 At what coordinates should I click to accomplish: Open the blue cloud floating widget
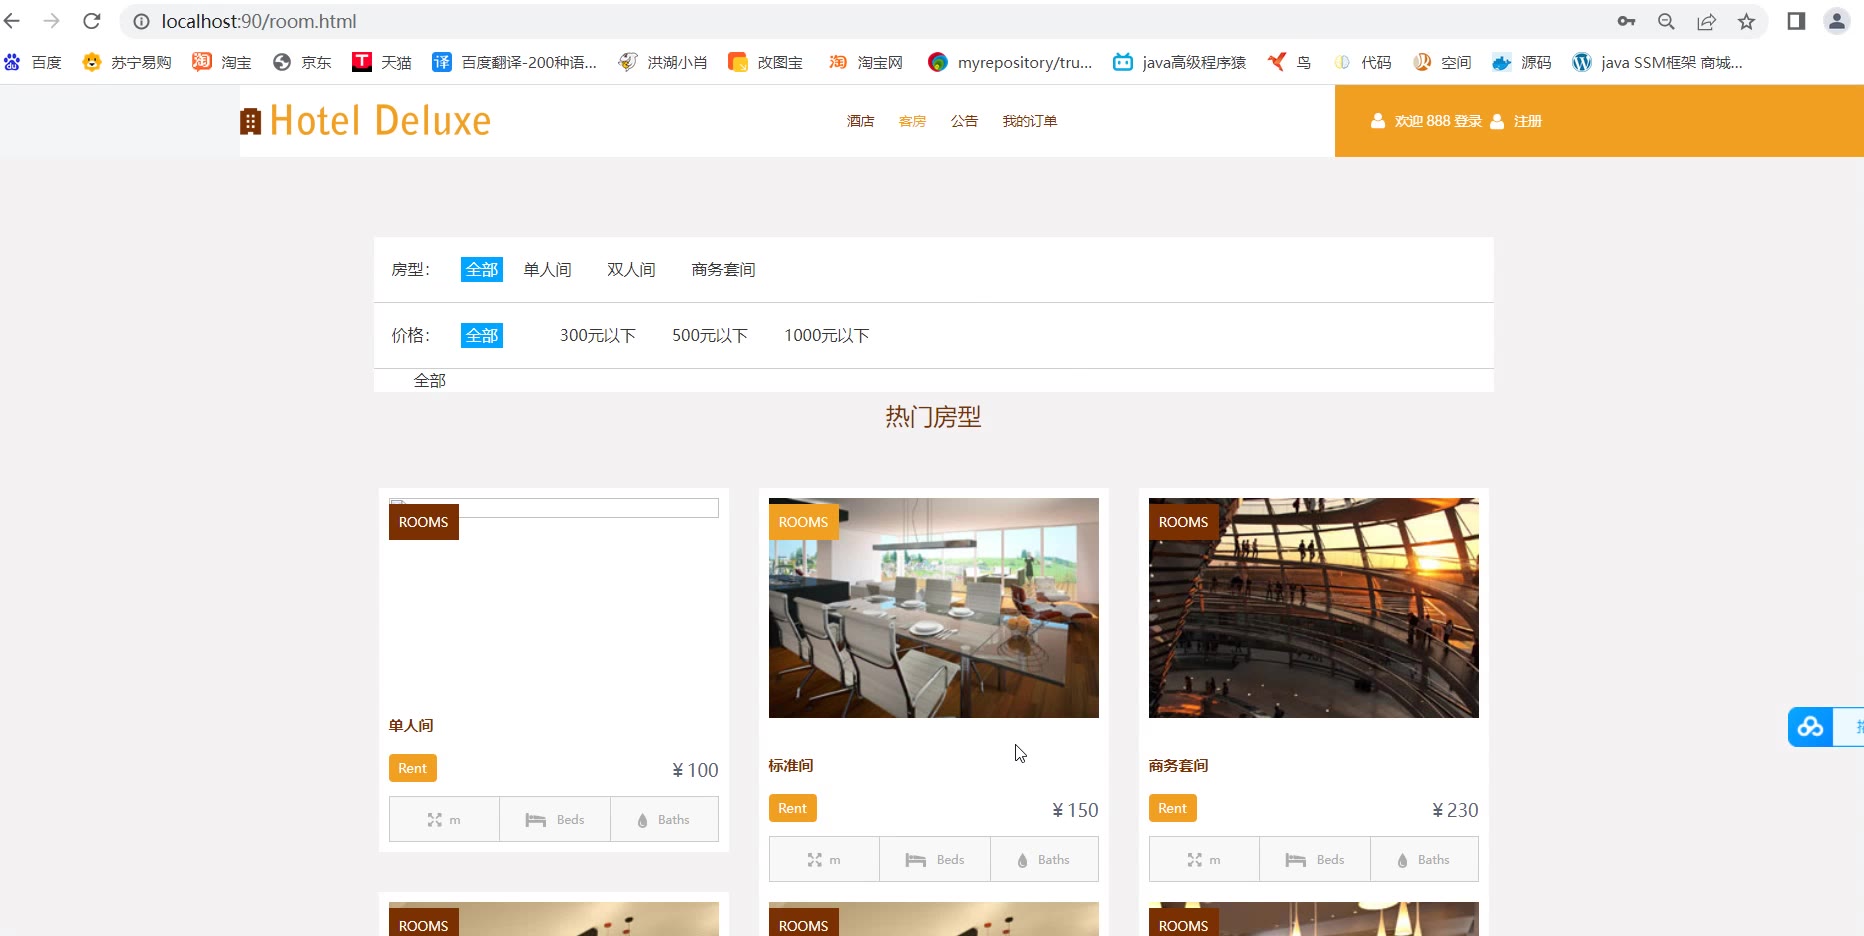[x=1811, y=727]
